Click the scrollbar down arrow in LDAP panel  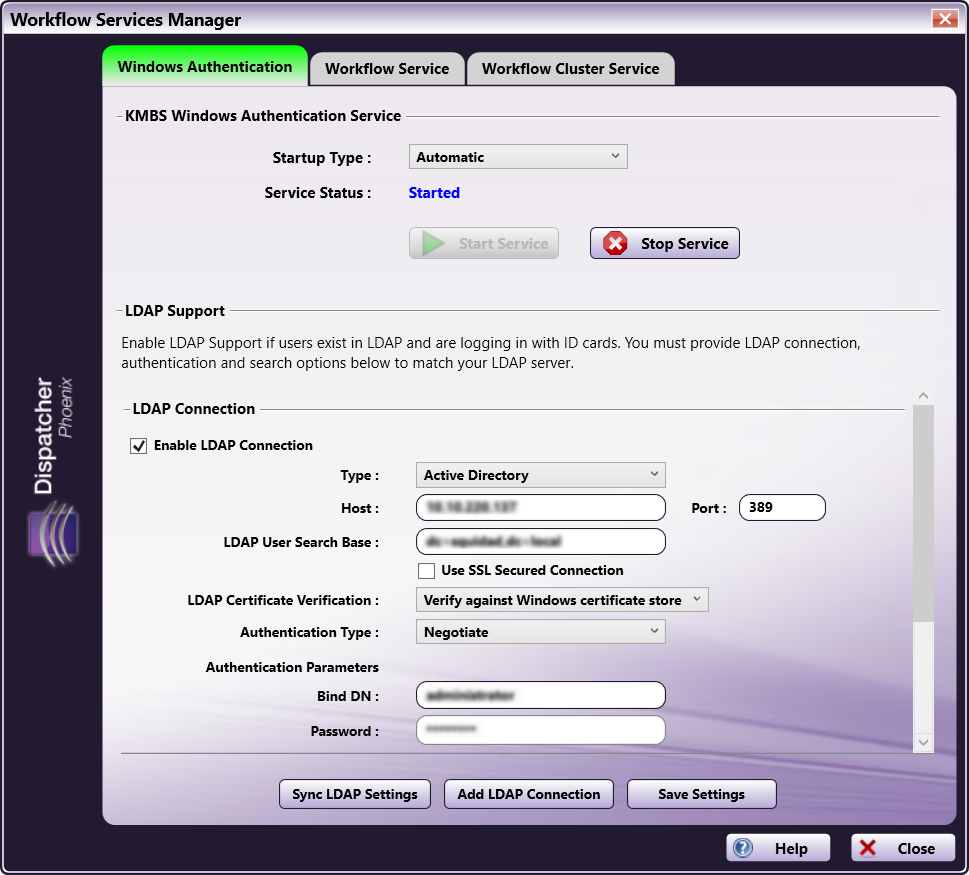923,743
